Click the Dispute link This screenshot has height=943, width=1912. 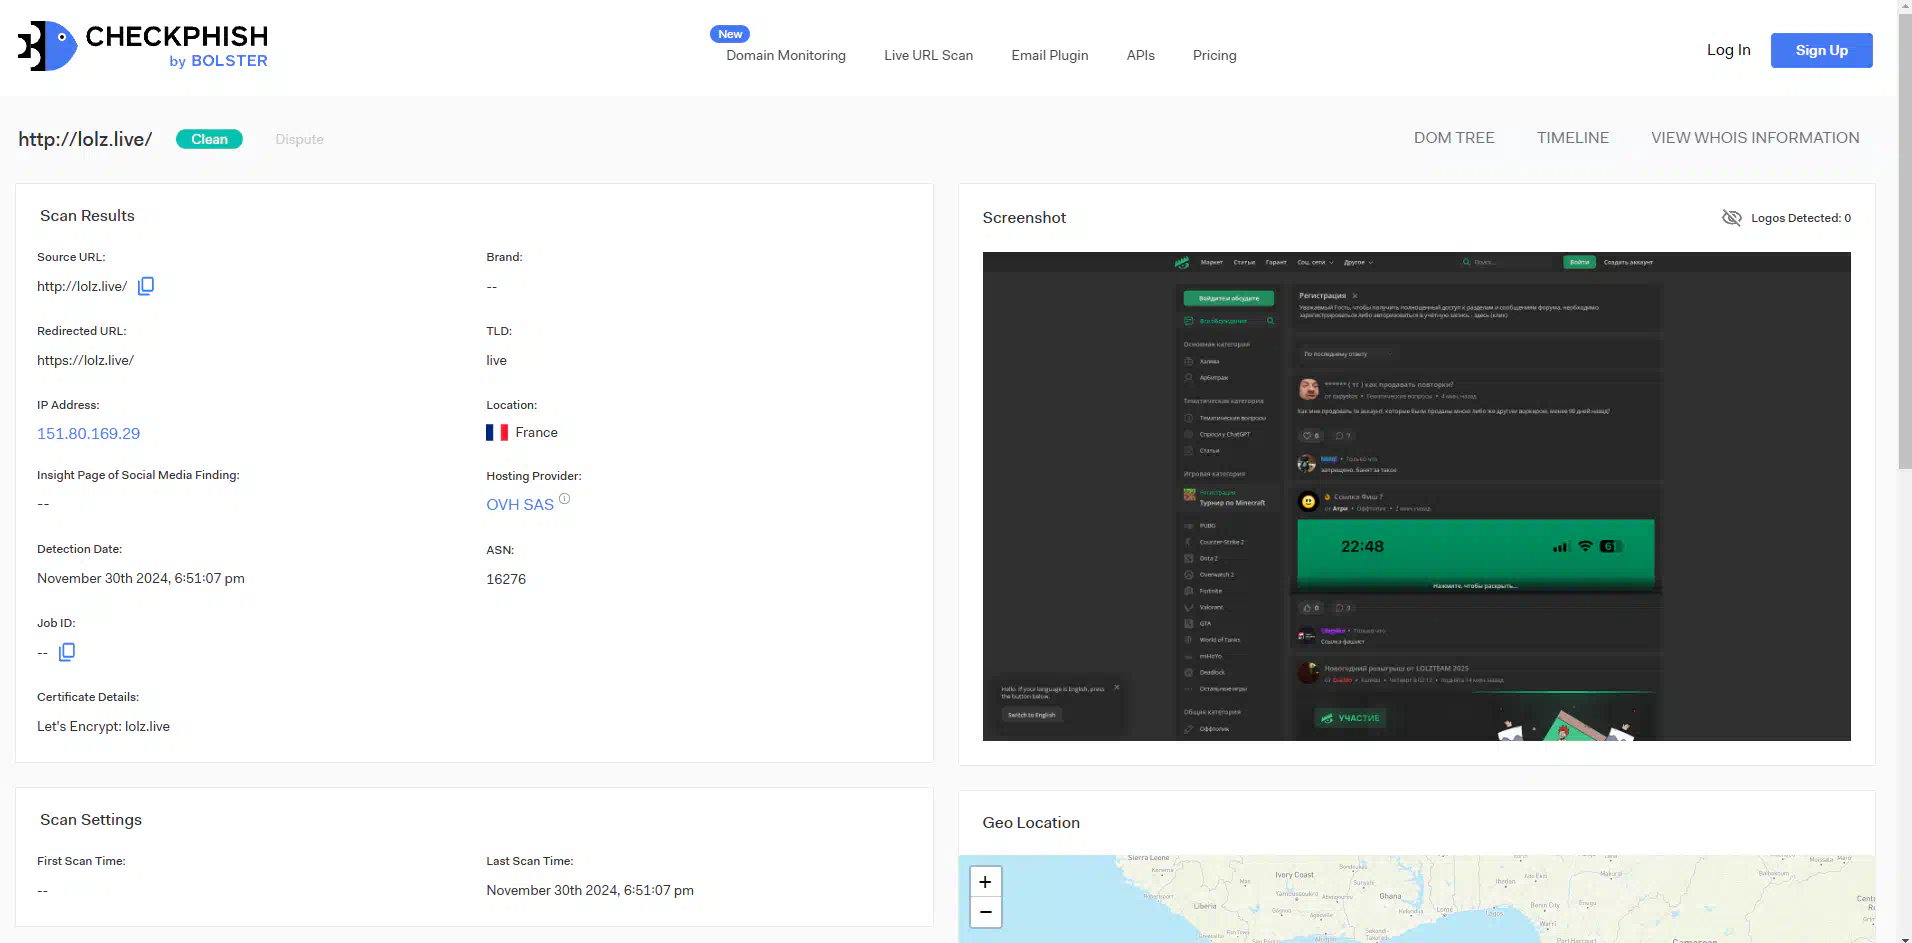pos(299,139)
